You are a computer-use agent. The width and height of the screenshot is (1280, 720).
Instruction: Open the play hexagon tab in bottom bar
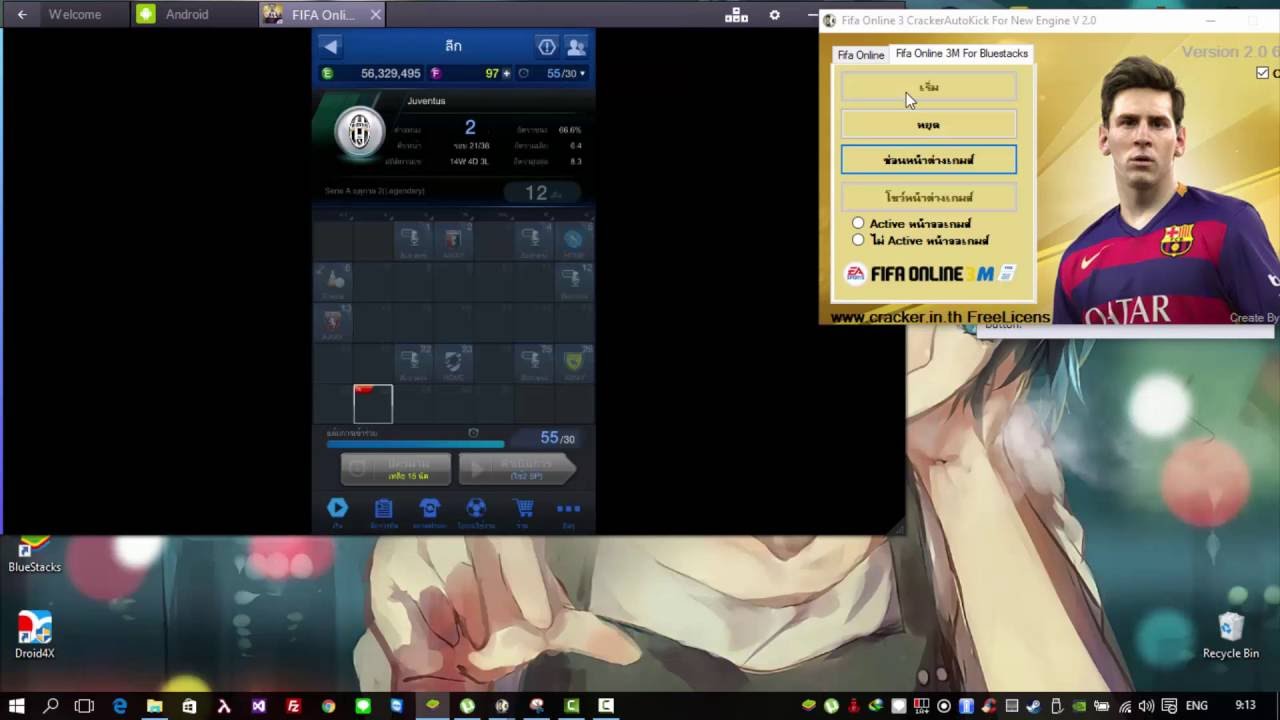tap(337, 508)
